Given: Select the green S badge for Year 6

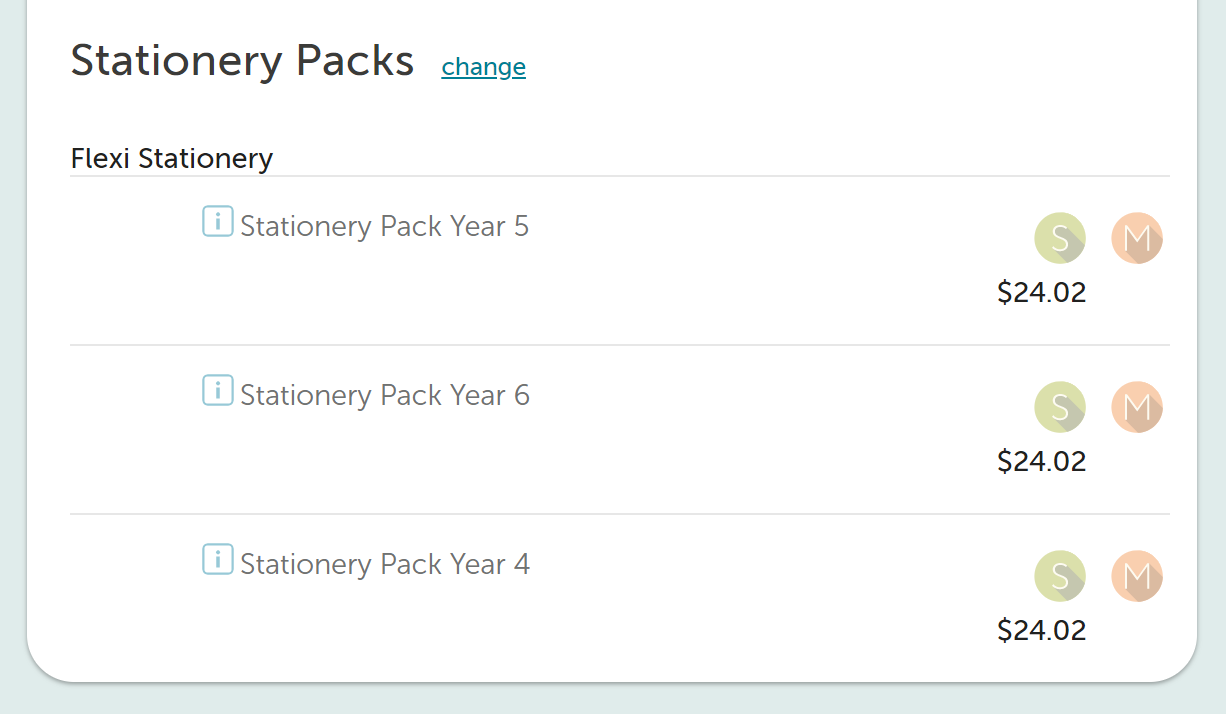Looking at the screenshot, I should [1060, 408].
